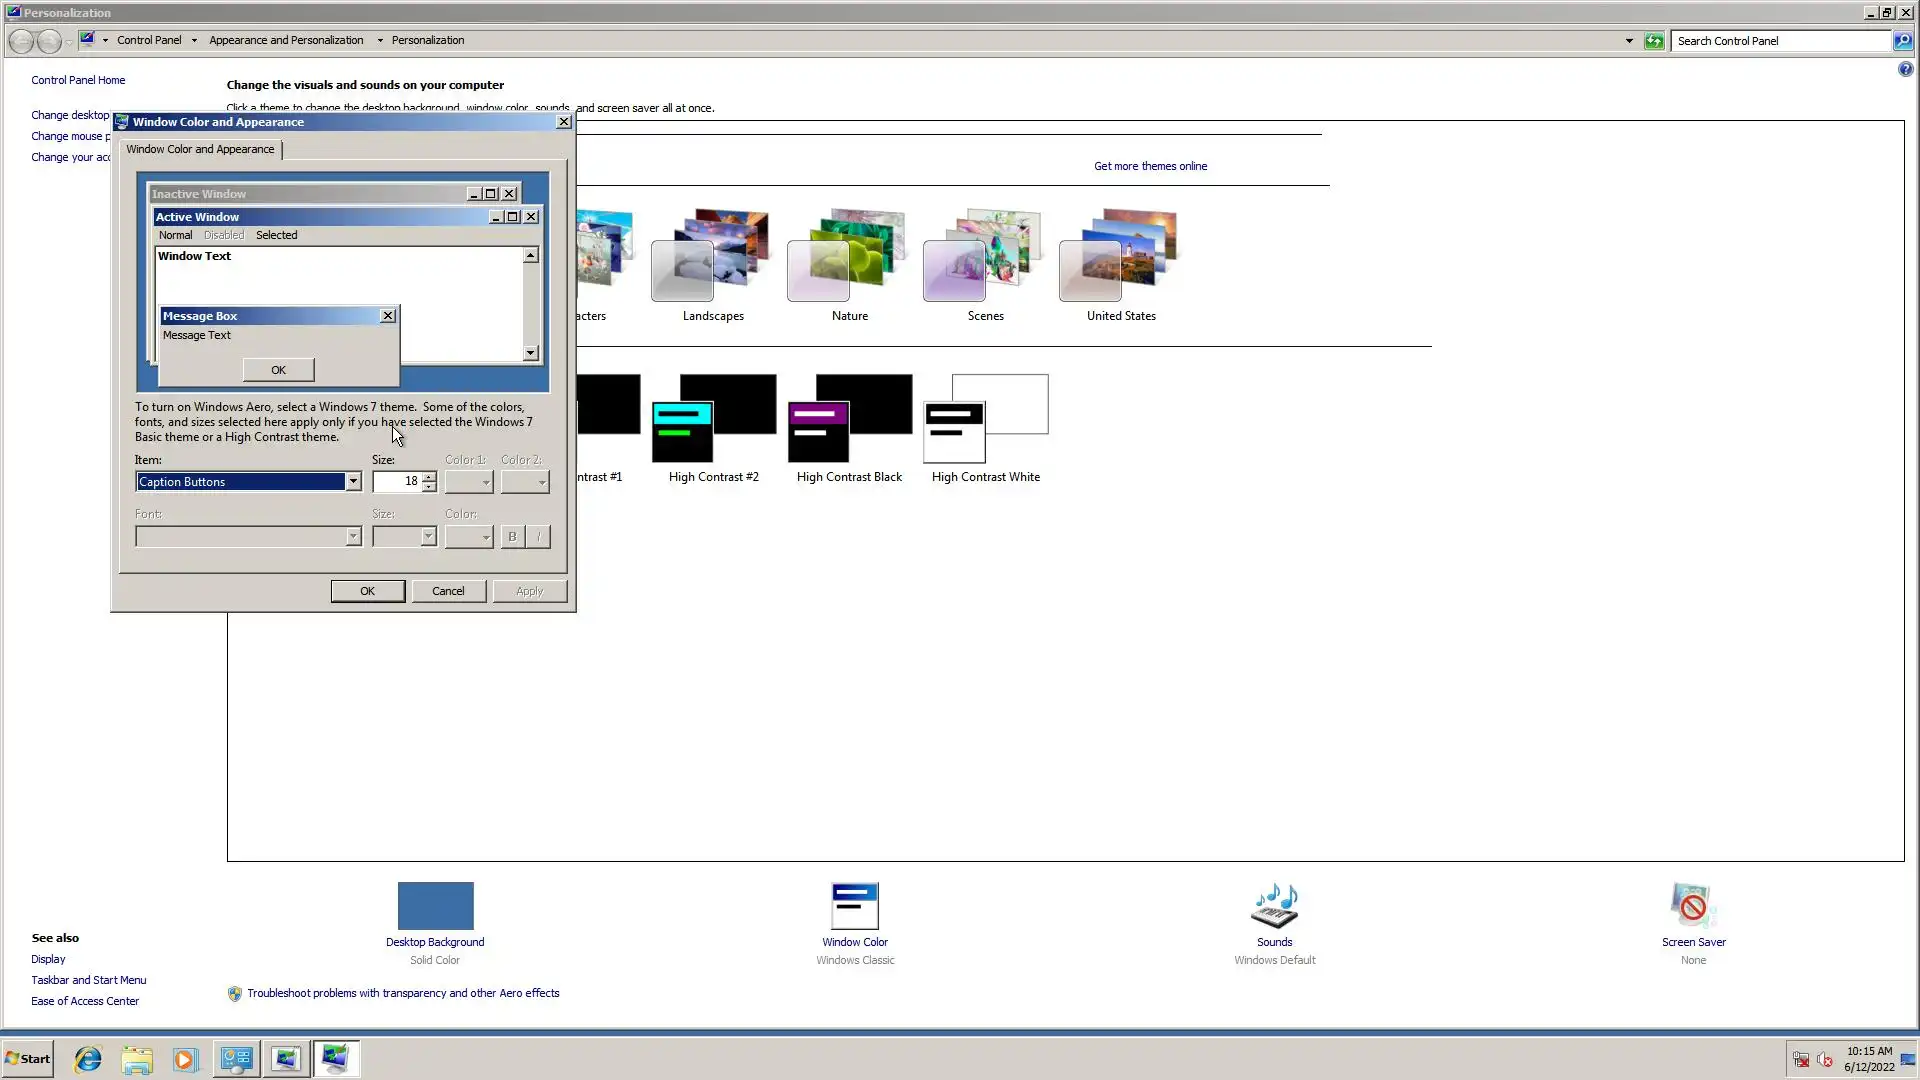The height and width of the screenshot is (1080, 1920).
Task: Open Get more themes online link
Action: [x=1150, y=166]
